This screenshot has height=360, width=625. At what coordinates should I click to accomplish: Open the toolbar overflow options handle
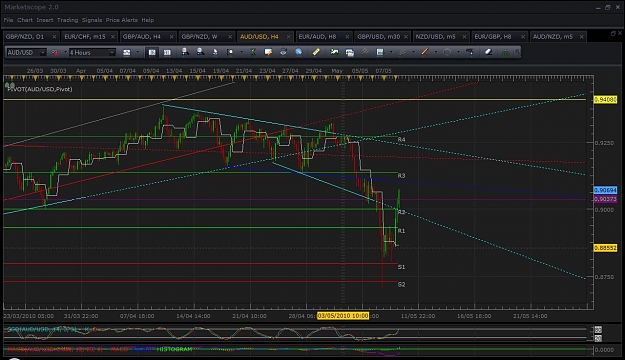(517, 52)
